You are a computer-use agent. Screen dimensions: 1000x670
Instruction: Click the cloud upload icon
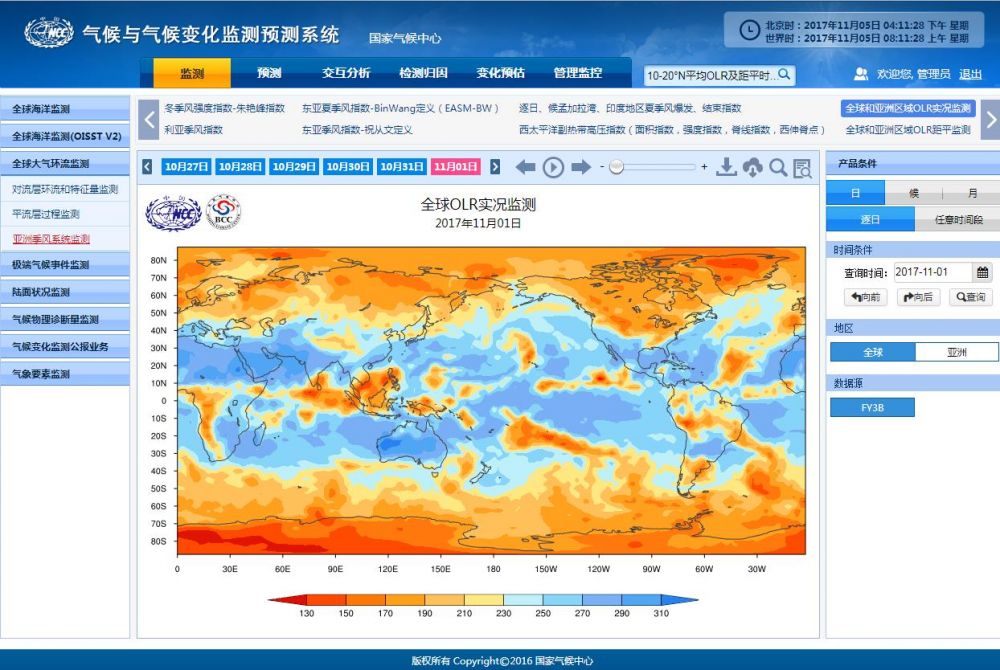tap(752, 168)
